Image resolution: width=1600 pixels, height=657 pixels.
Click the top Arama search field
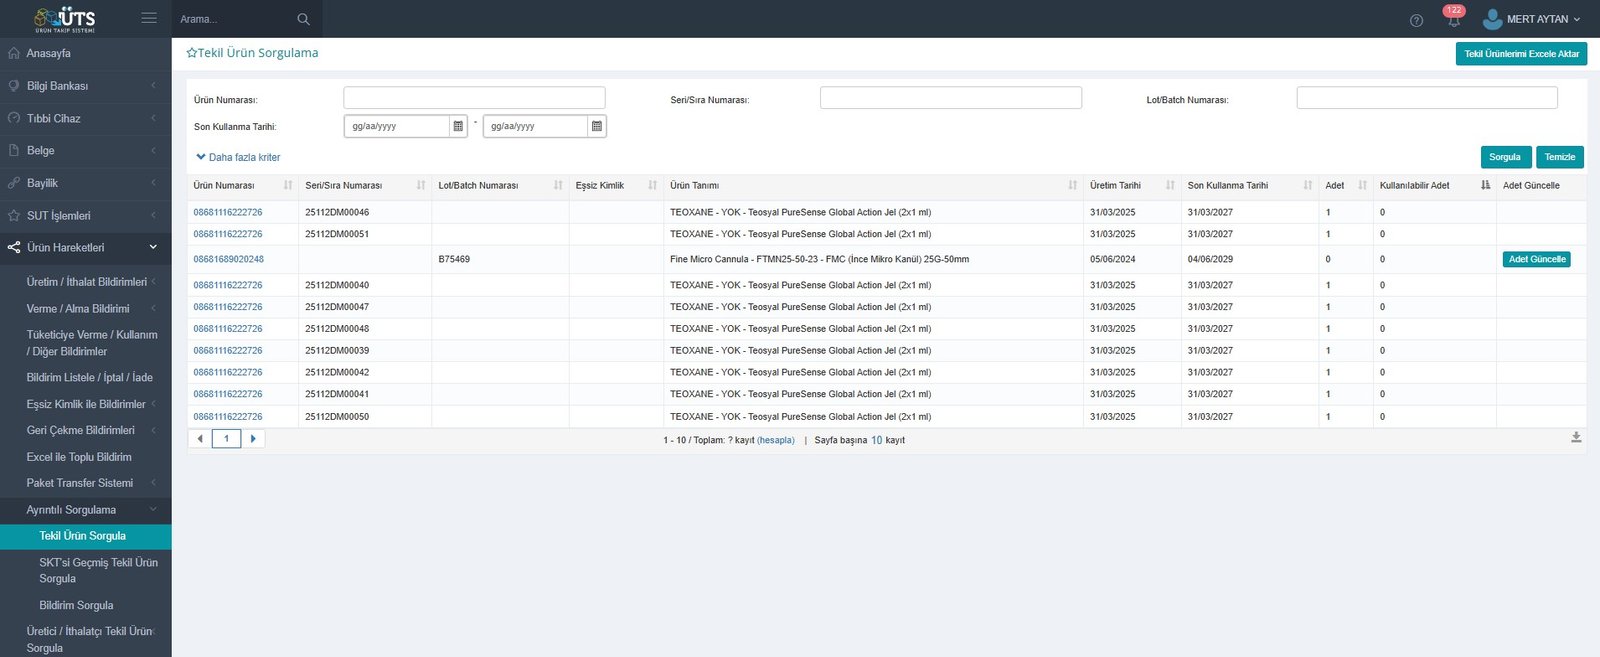(236, 19)
